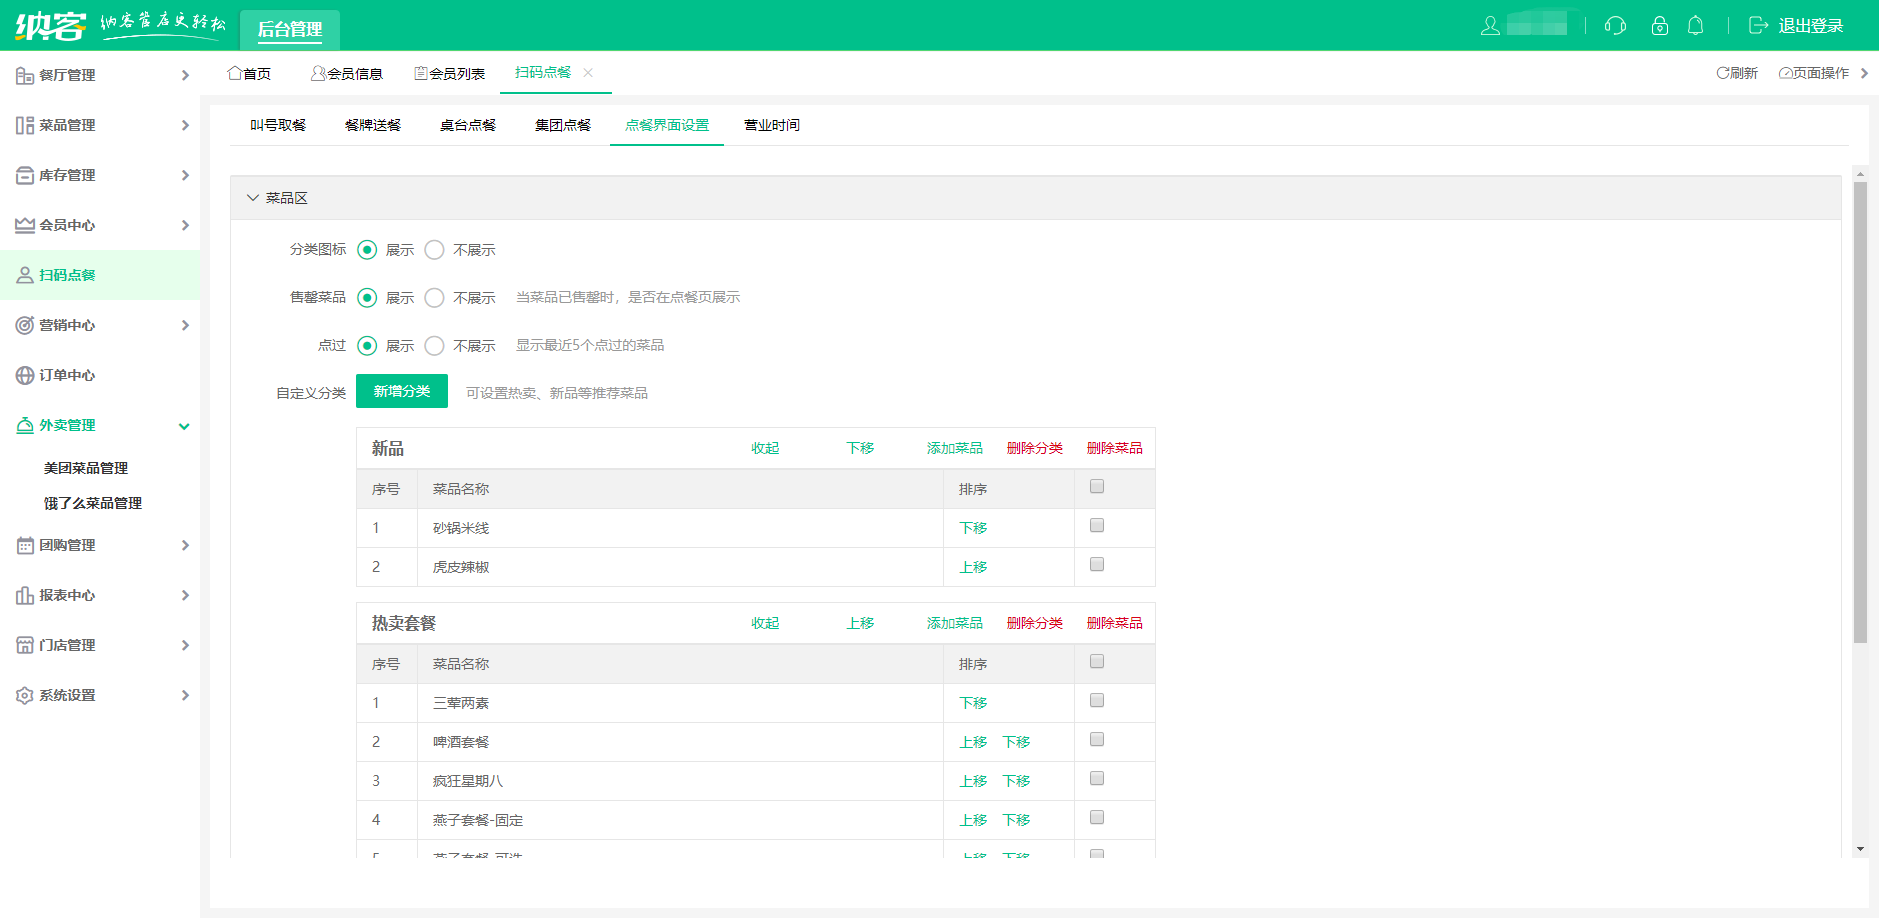The width and height of the screenshot is (1879, 918).
Task: Open the 桌台点餐 tab
Action: (468, 125)
